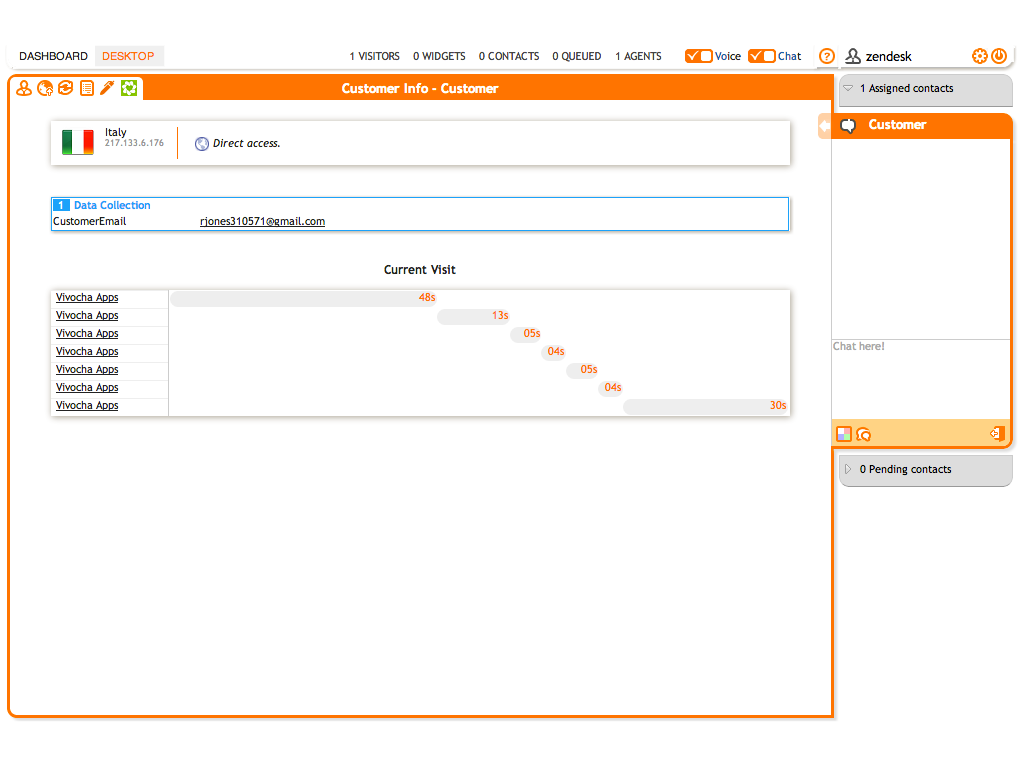Screen dimensions: 1024x768
Task: Click the green flower-shaped icon
Action: (129, 89)
